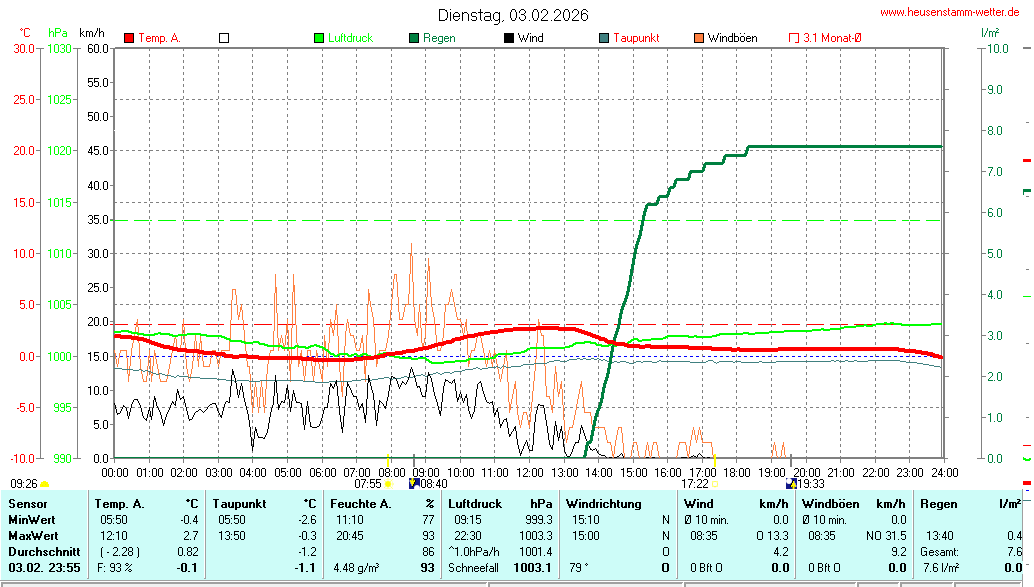
Task: Select the dark green Regen legend square
Action: pyautogui.click(x=414, y=38)
